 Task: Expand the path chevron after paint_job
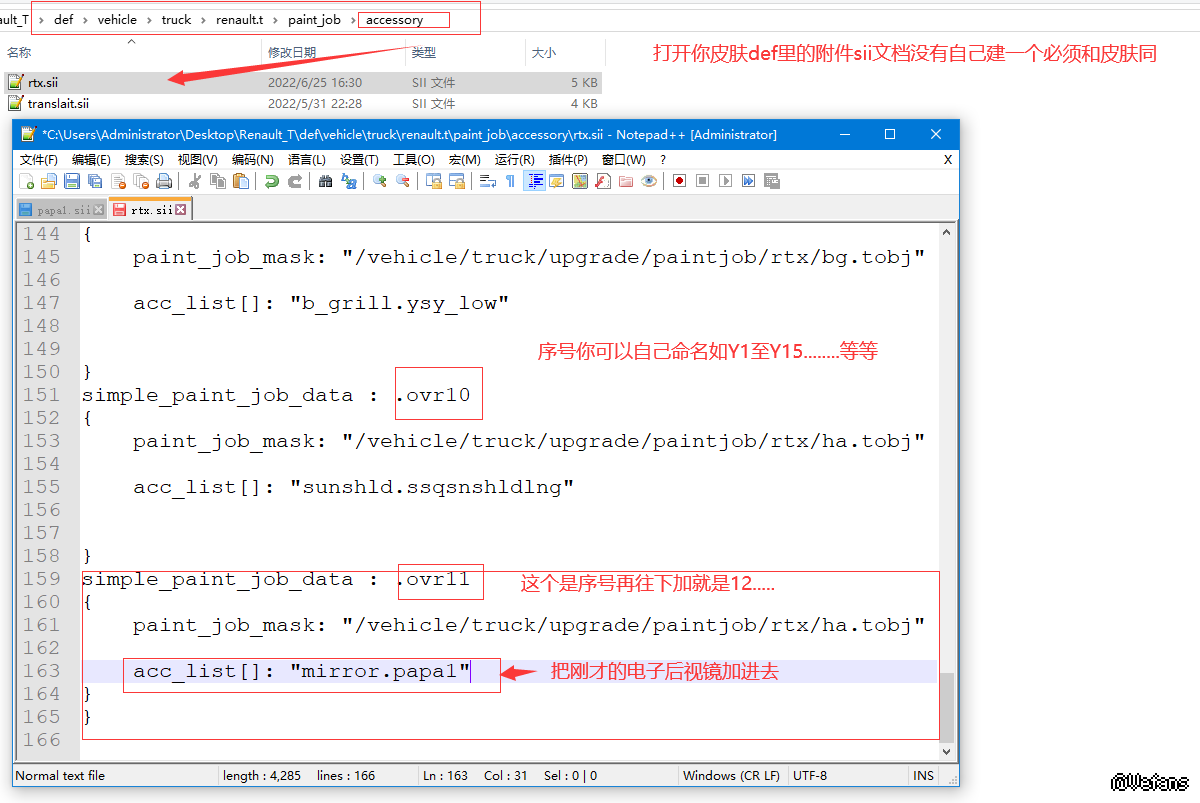(353, 20)
